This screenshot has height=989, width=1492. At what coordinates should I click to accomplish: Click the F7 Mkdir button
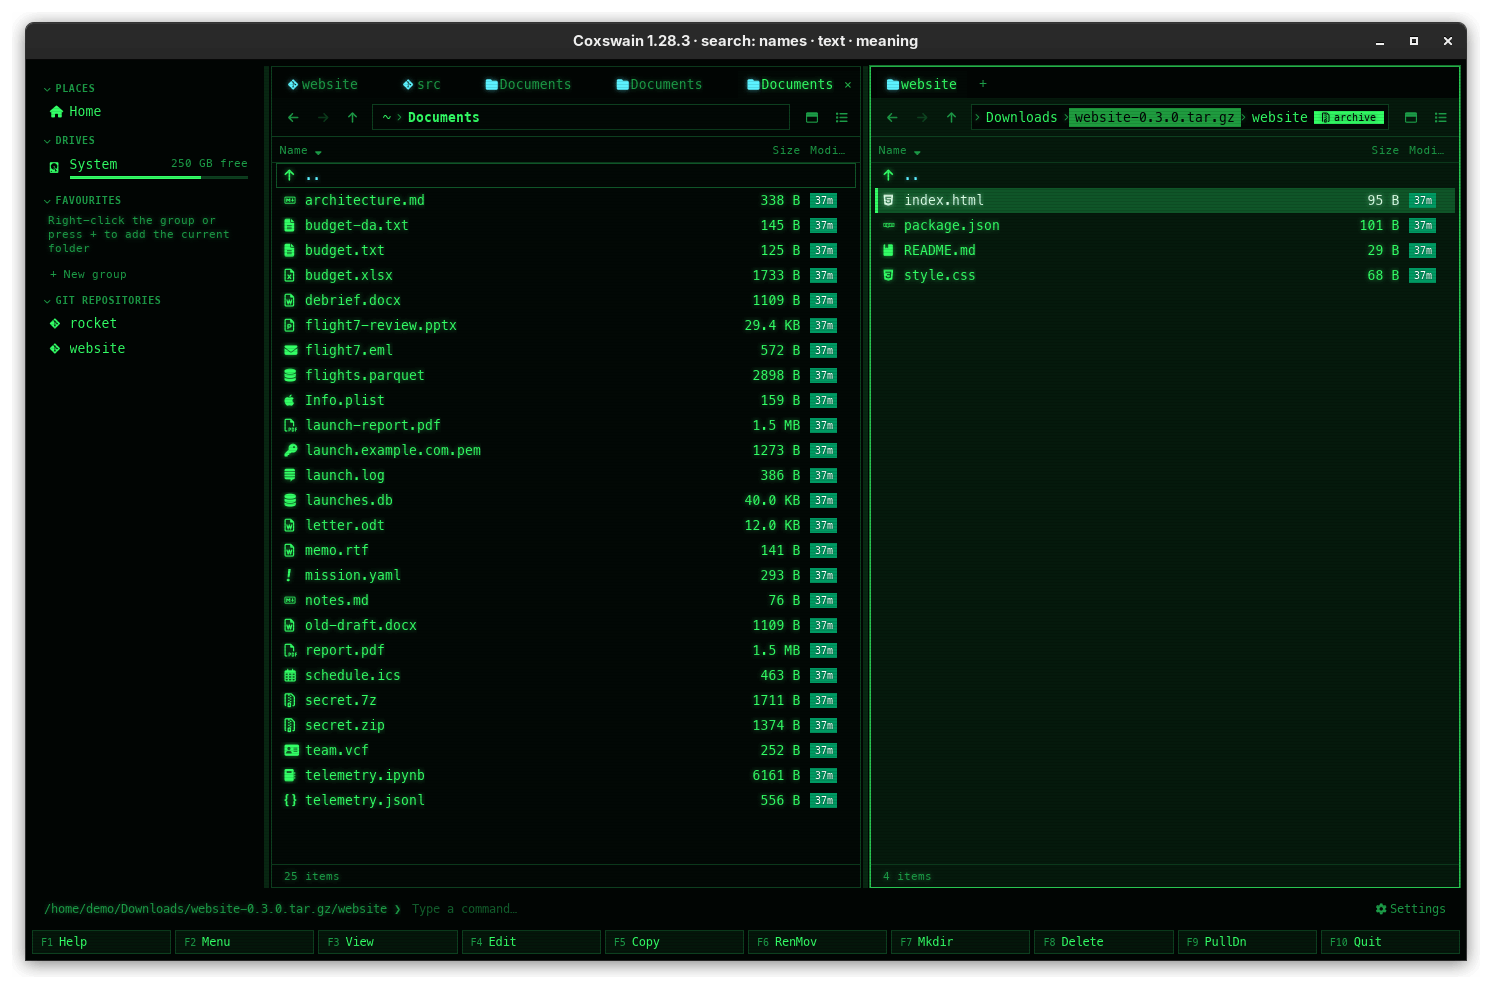pos(960,942)
